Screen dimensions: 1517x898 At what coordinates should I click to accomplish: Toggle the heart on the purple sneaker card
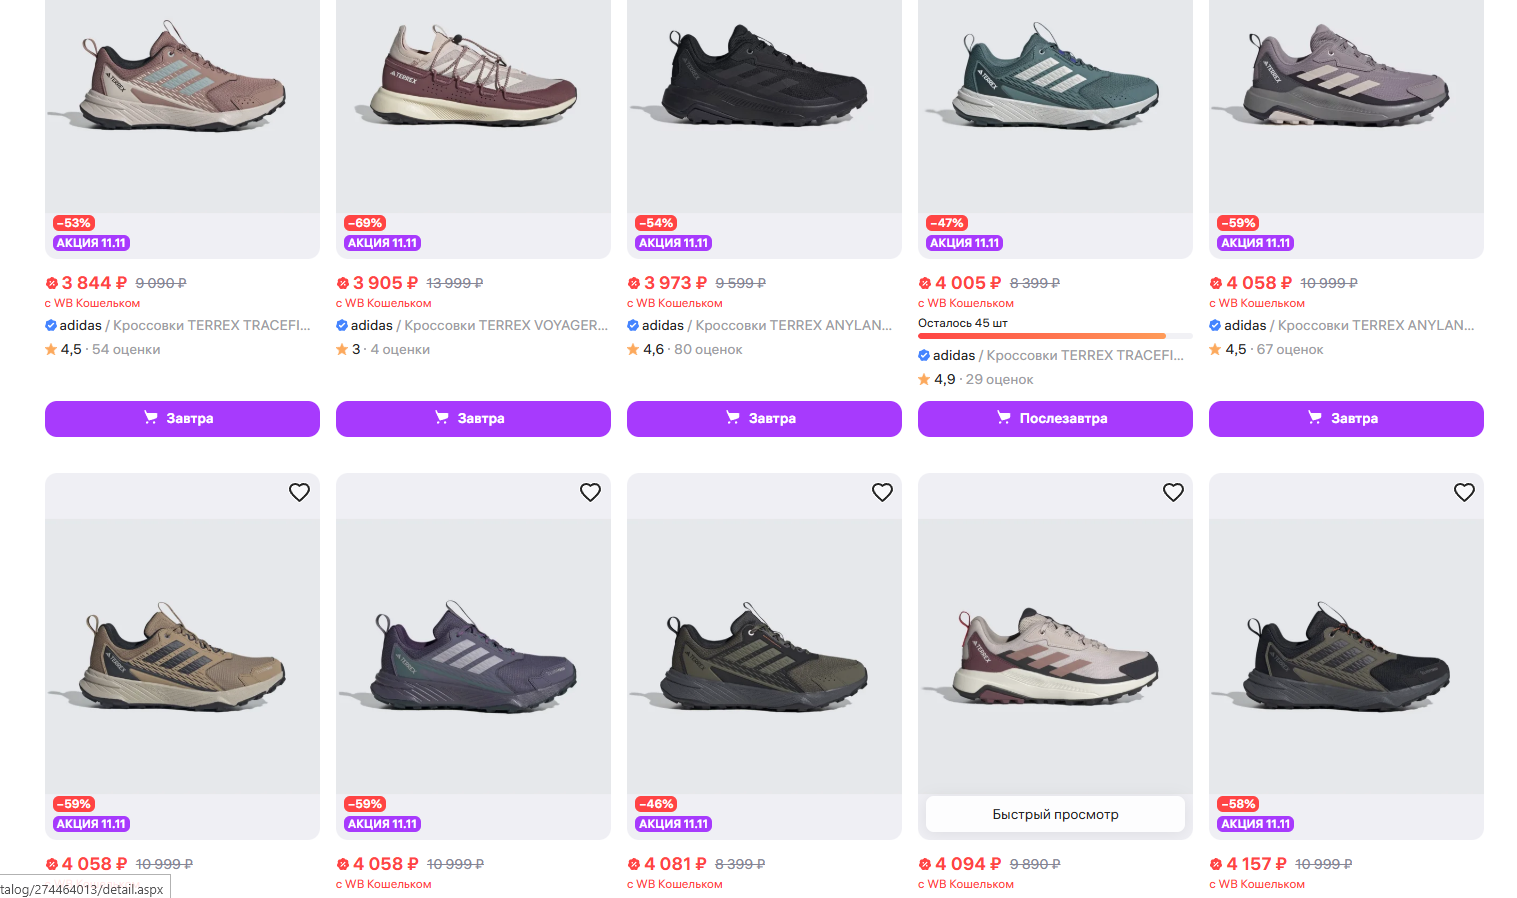pyautogui.click(x=590, y=492)
